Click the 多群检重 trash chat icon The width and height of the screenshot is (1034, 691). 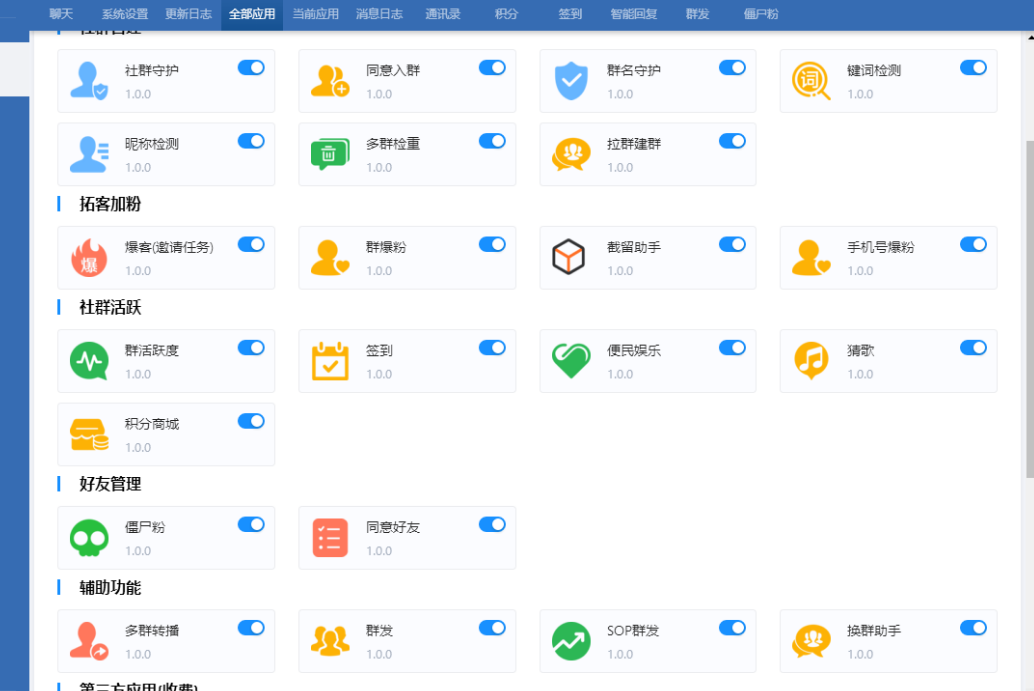point(329,154)
